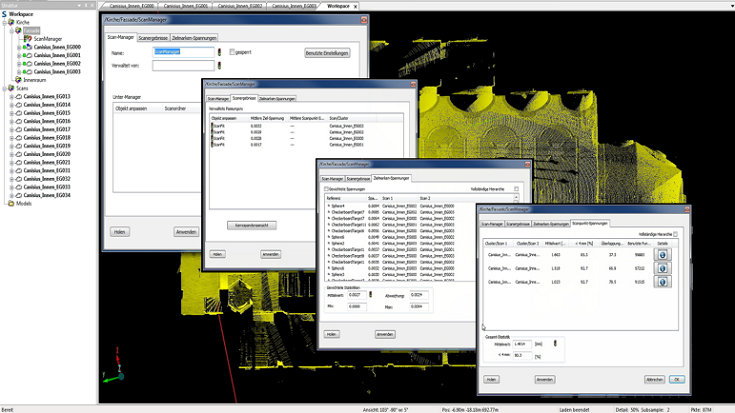This screenshot has width=735, height=413.
Task: Click the traffic light icon beside the Name field
Action: tap(219, 52)
